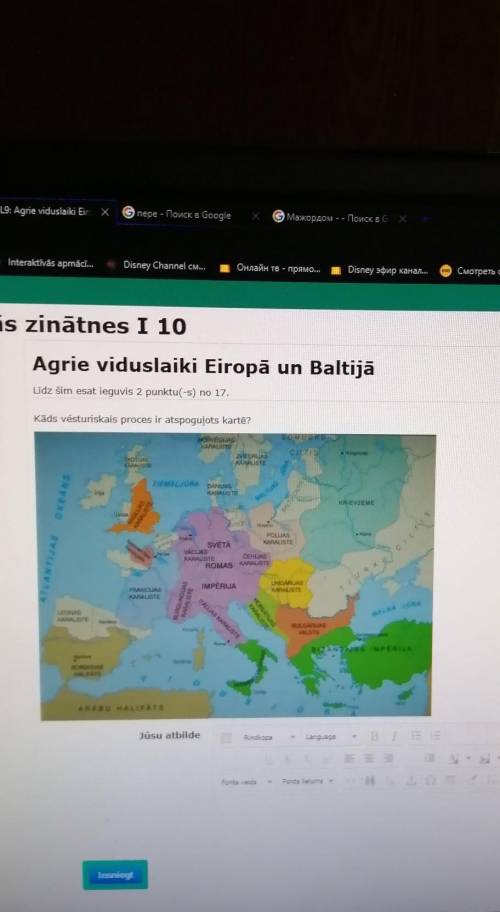Viewport: 500px width, 912px height.
Task: Insert a numbered list in editor
Action: pos(435,736)
